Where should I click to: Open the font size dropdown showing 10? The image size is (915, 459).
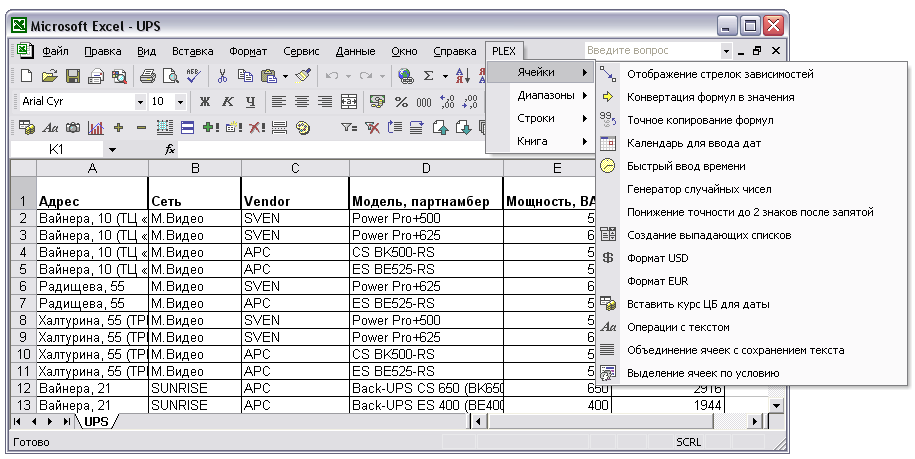180,102
